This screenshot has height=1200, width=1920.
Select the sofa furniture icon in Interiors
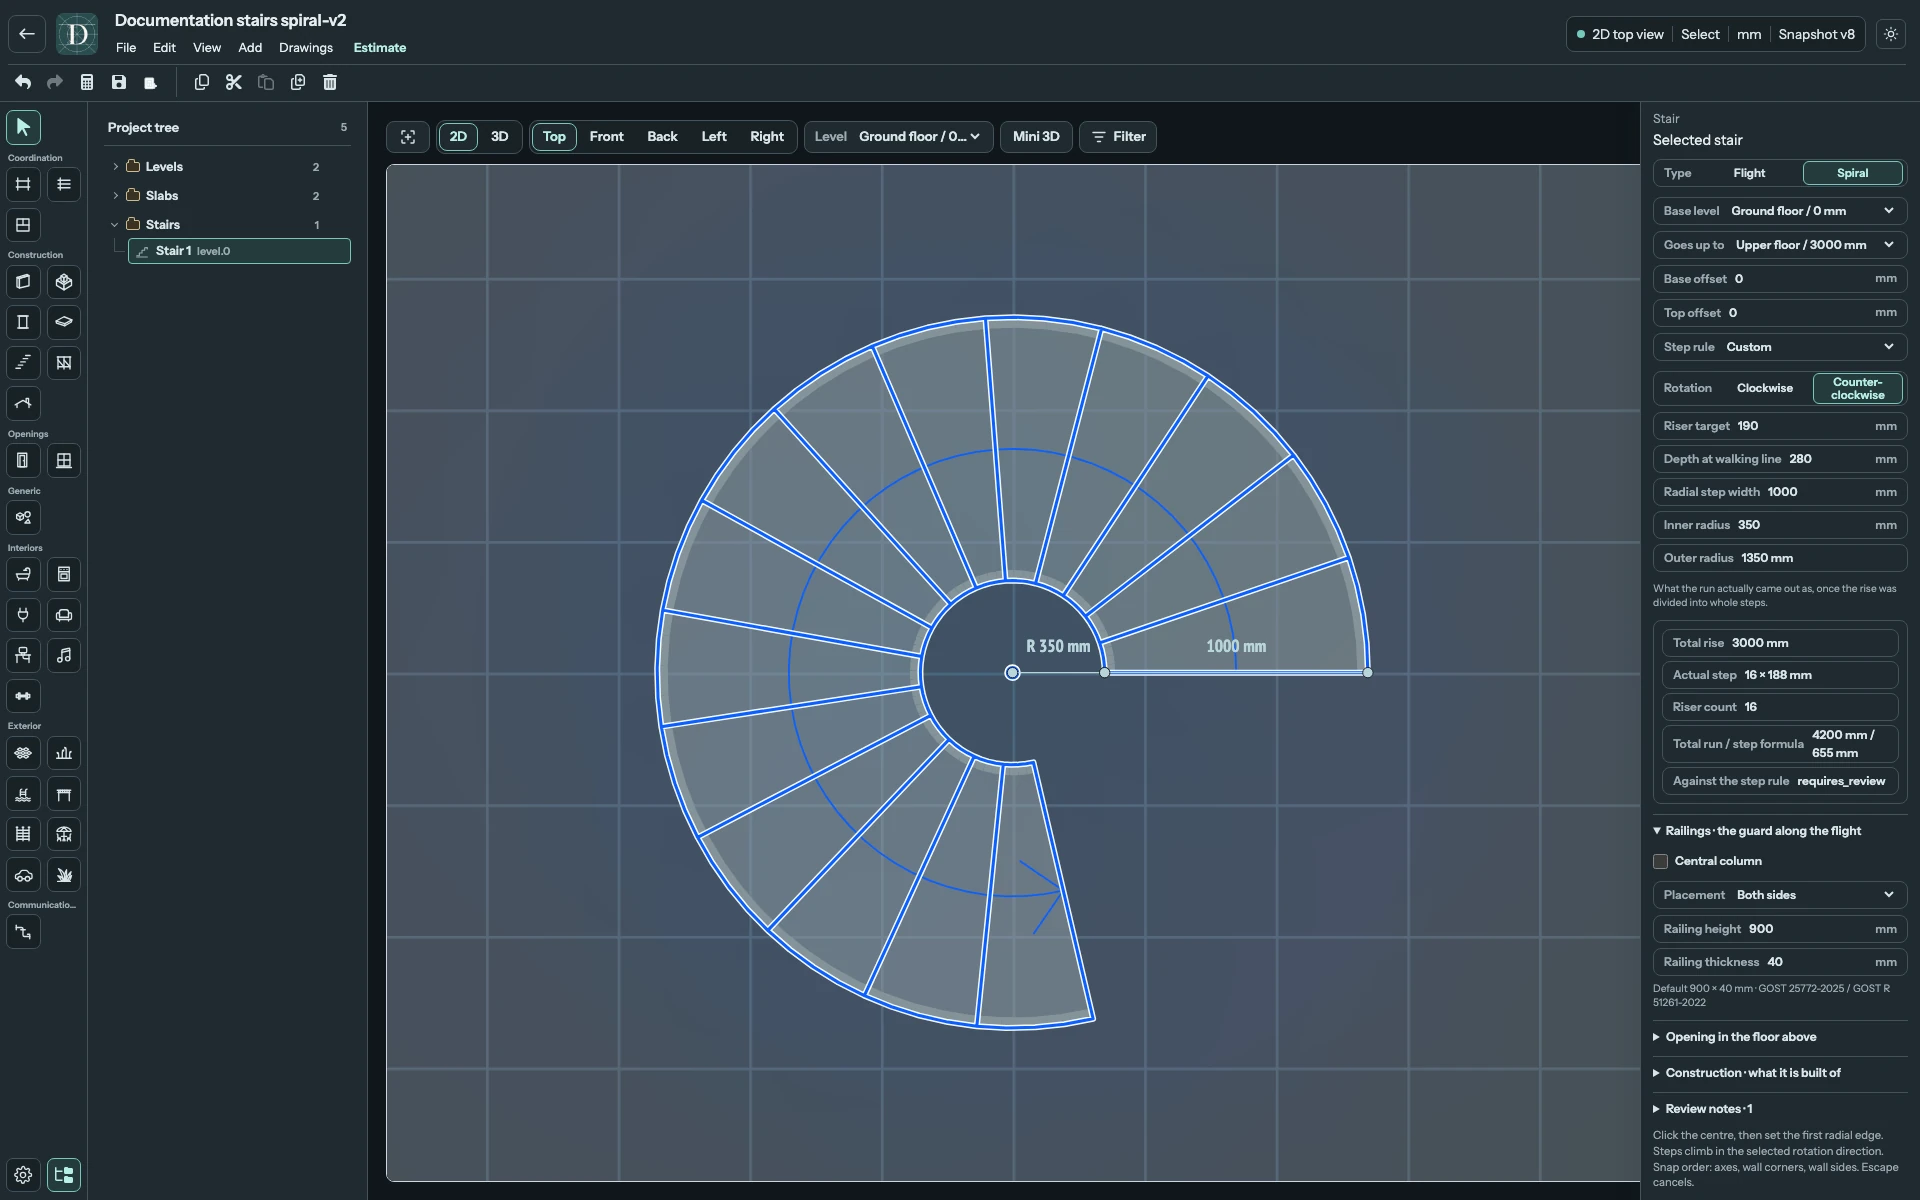click(64, 615)
